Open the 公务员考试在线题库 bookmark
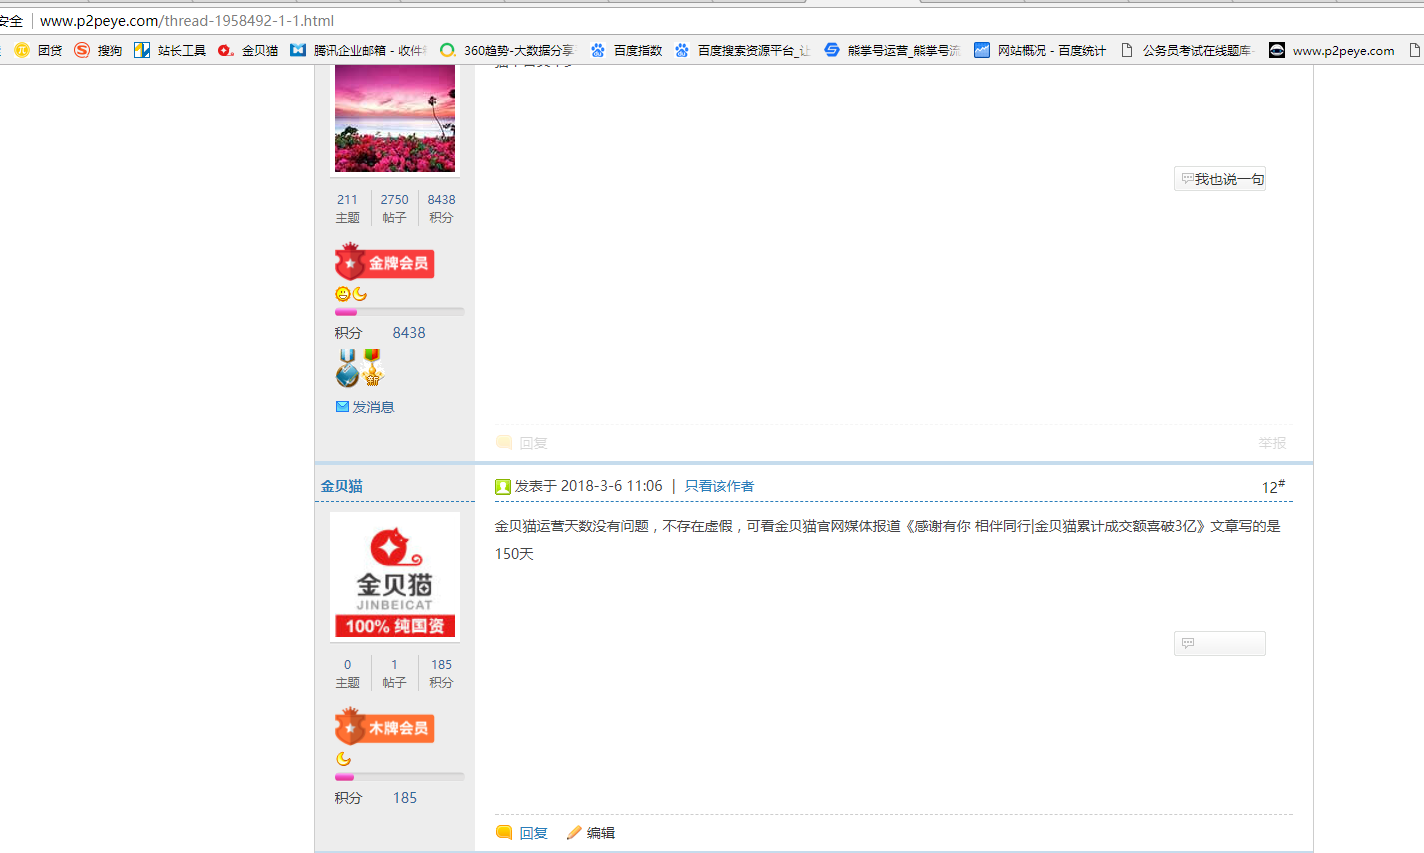The height and width of the screenshot is (853, 1424). tap(1186, 50)
